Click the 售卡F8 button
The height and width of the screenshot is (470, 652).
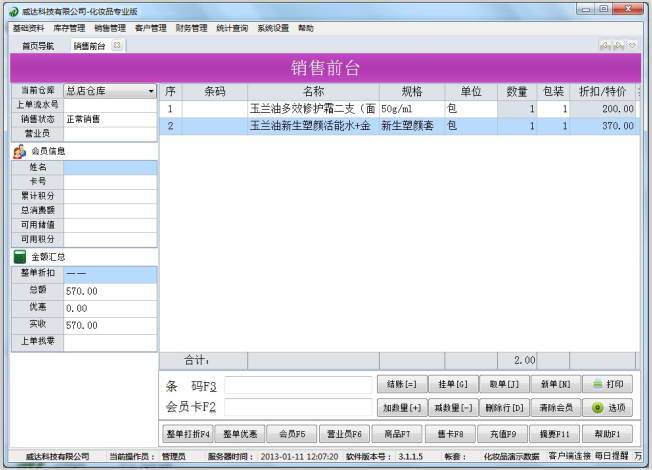point(450,434)
